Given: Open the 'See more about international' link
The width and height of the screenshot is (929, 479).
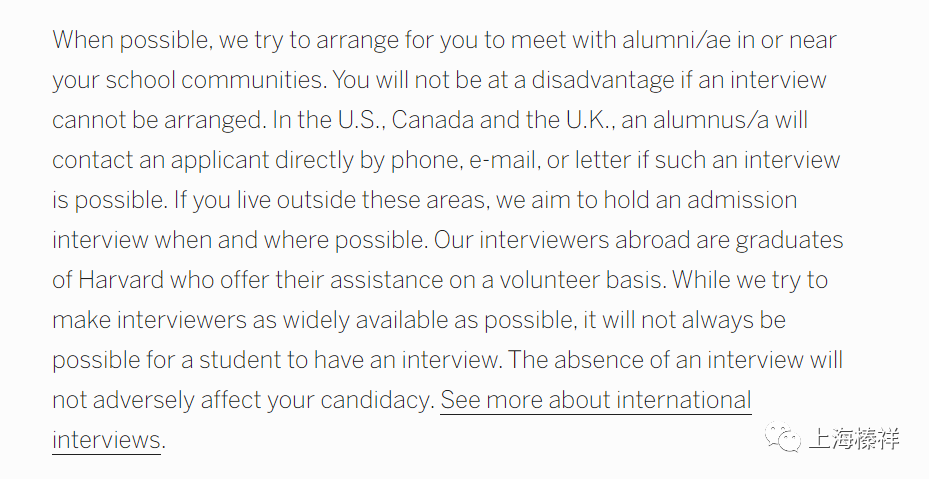Looking at the screenshot, I should point(596,400).
